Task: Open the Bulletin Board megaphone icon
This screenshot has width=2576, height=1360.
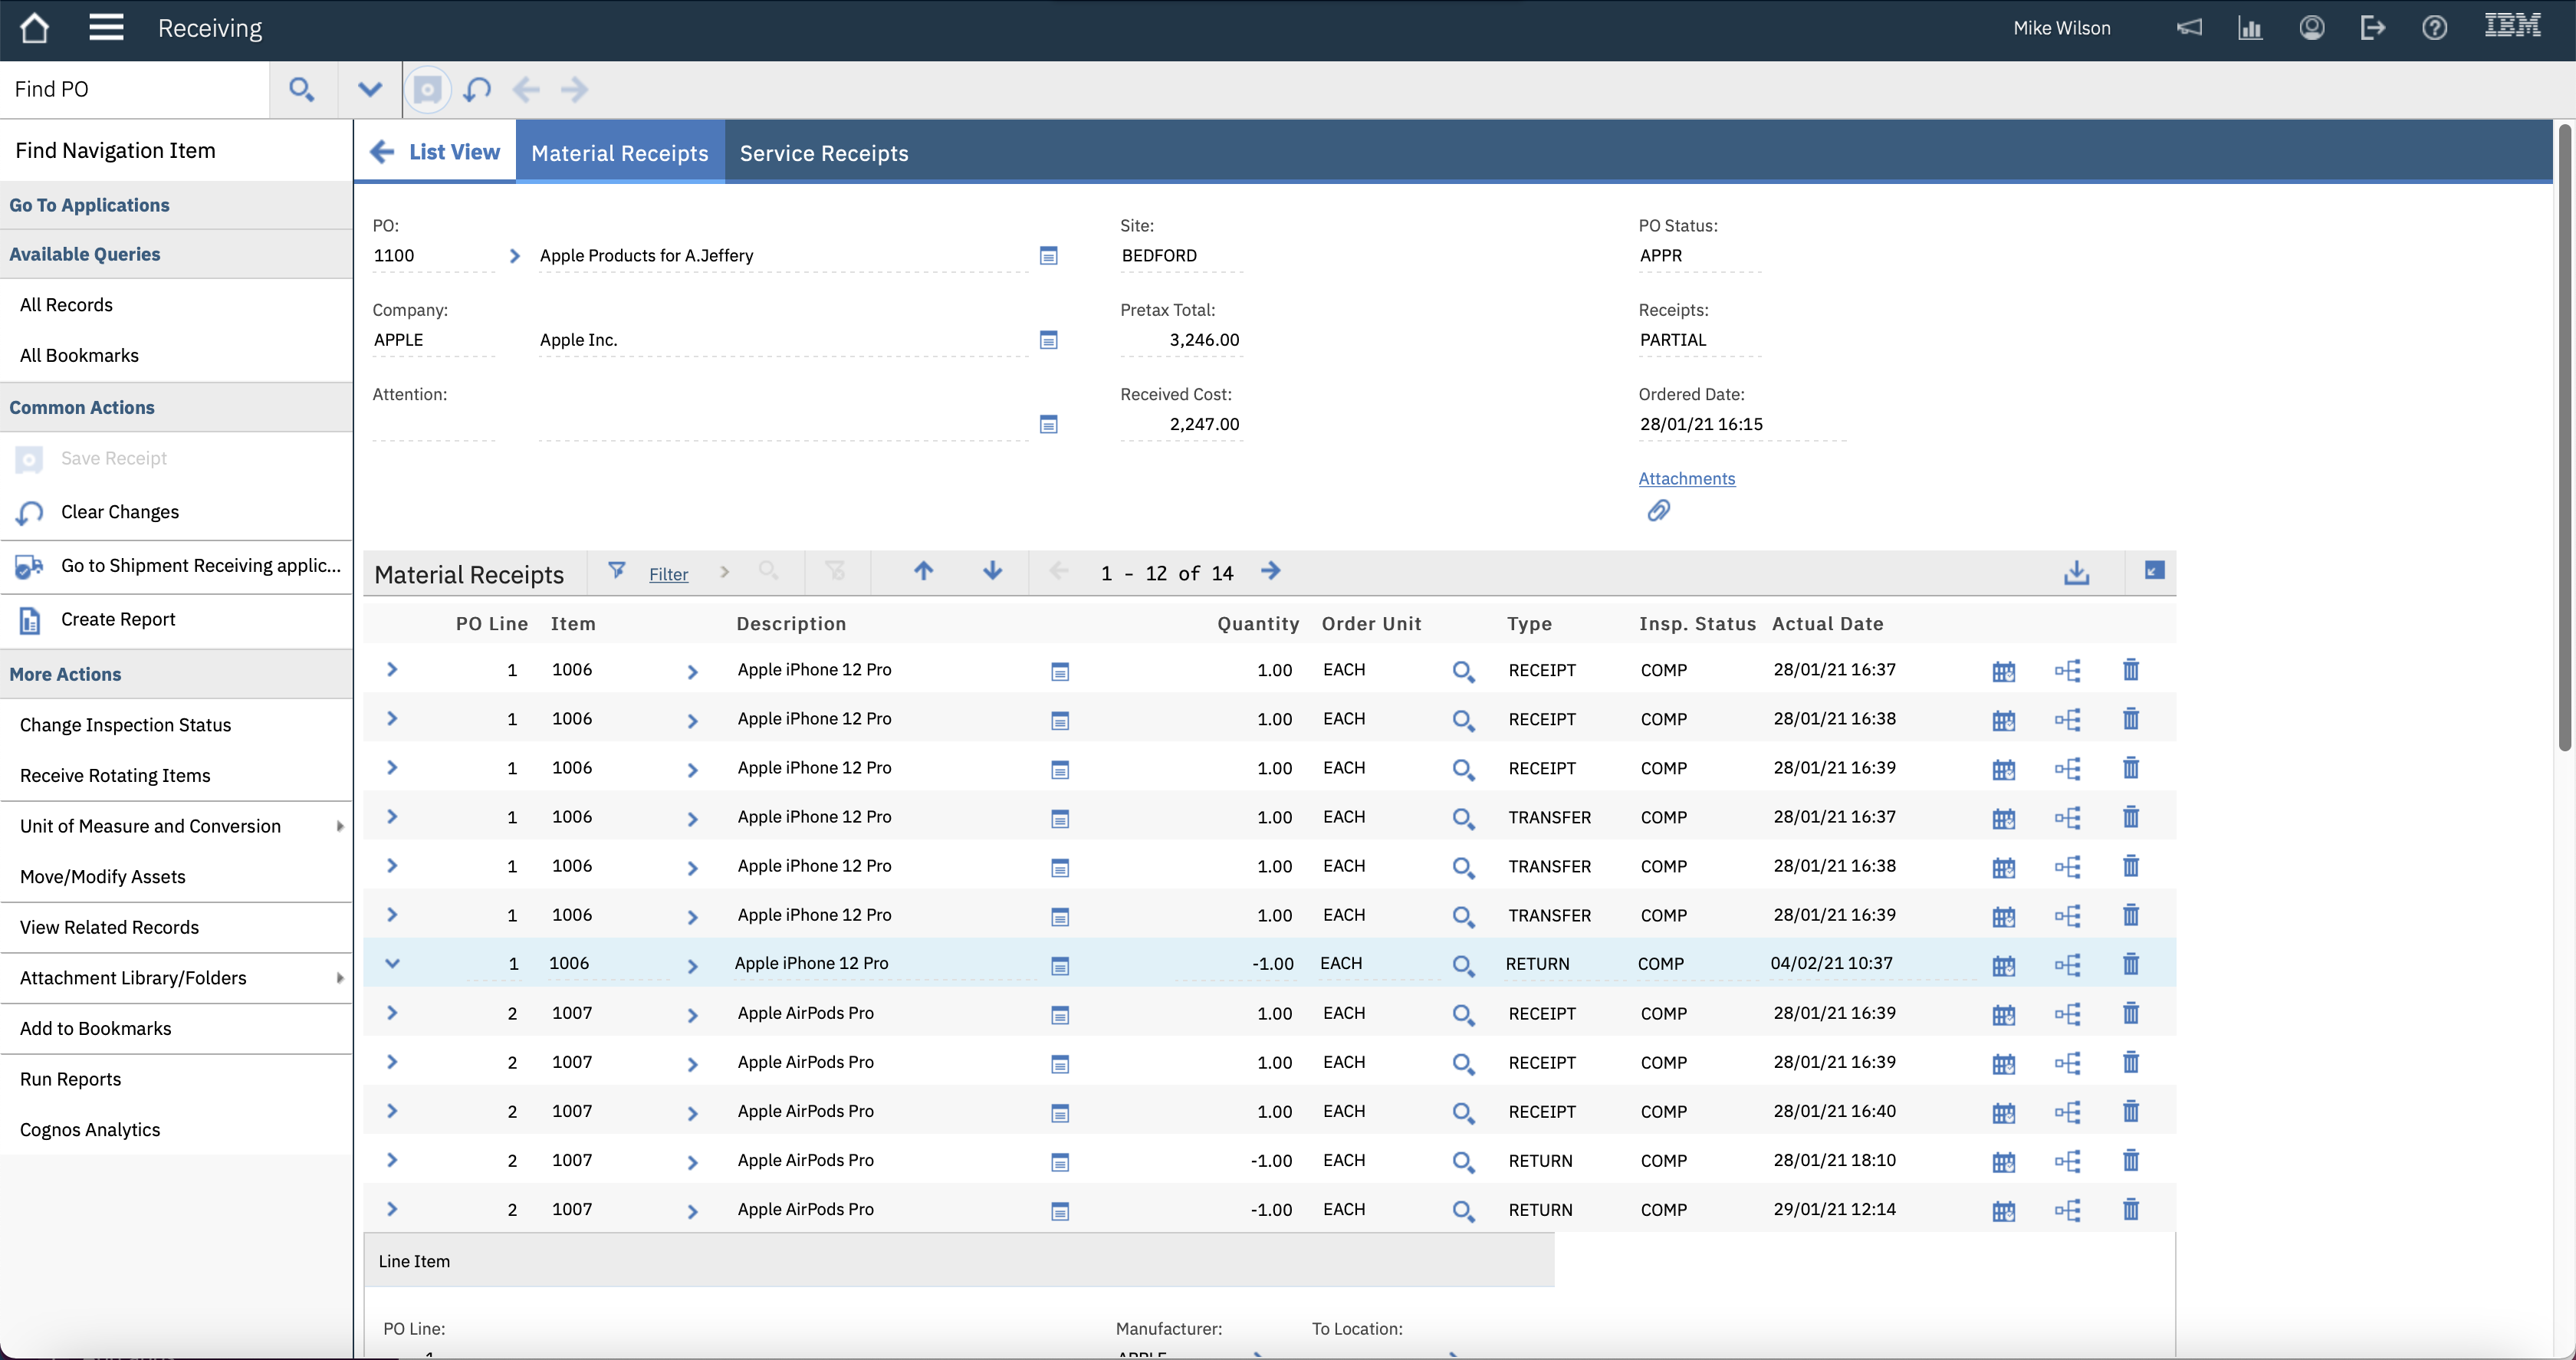Action: (x=2189, y=28)
